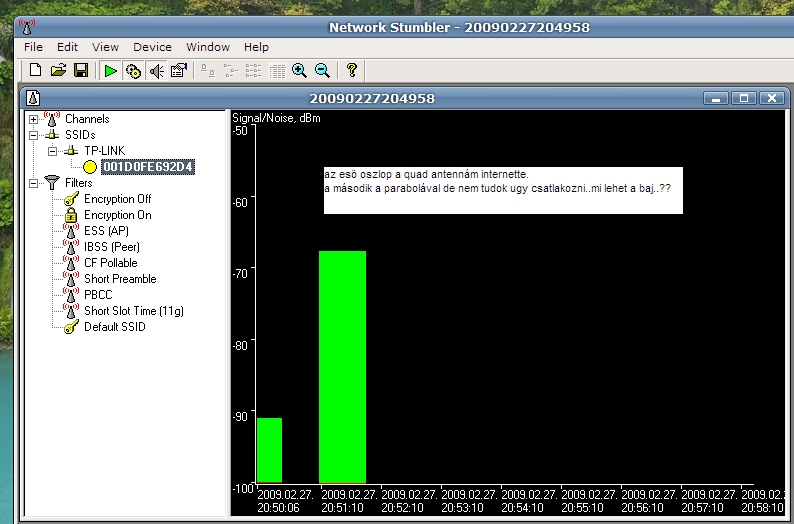Screen dimensions: 794x524
Task: Click the Network Stumbler app icon in title bar
Action: point(27,27)
